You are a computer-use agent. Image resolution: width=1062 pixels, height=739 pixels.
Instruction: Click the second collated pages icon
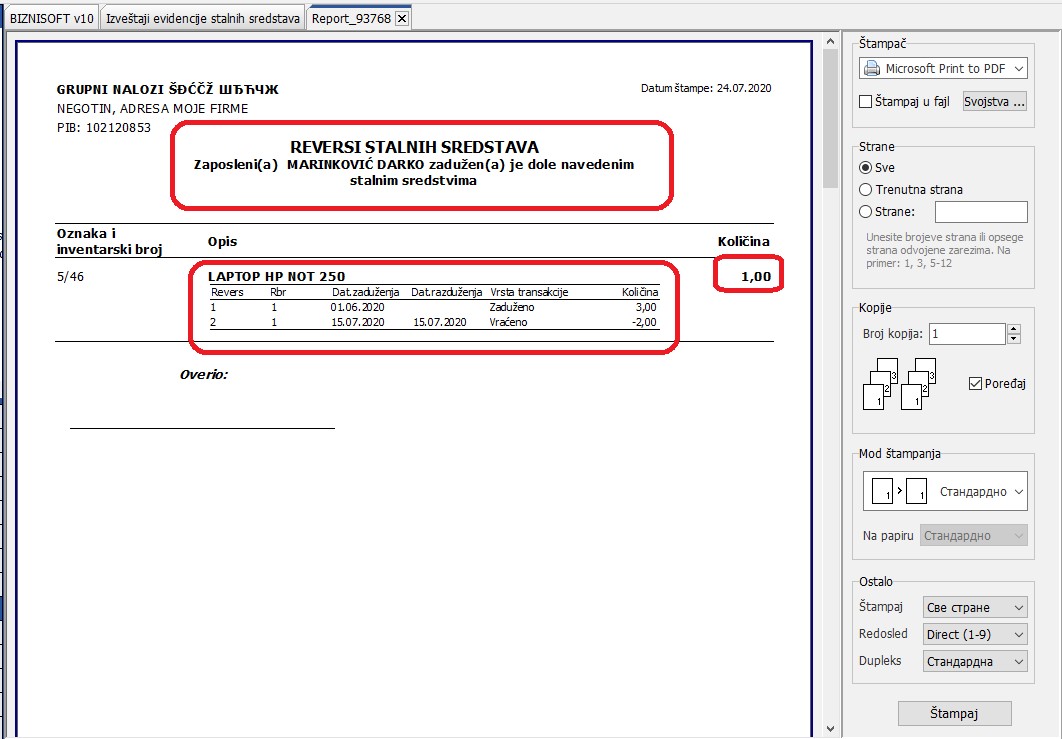coord(918,384)
